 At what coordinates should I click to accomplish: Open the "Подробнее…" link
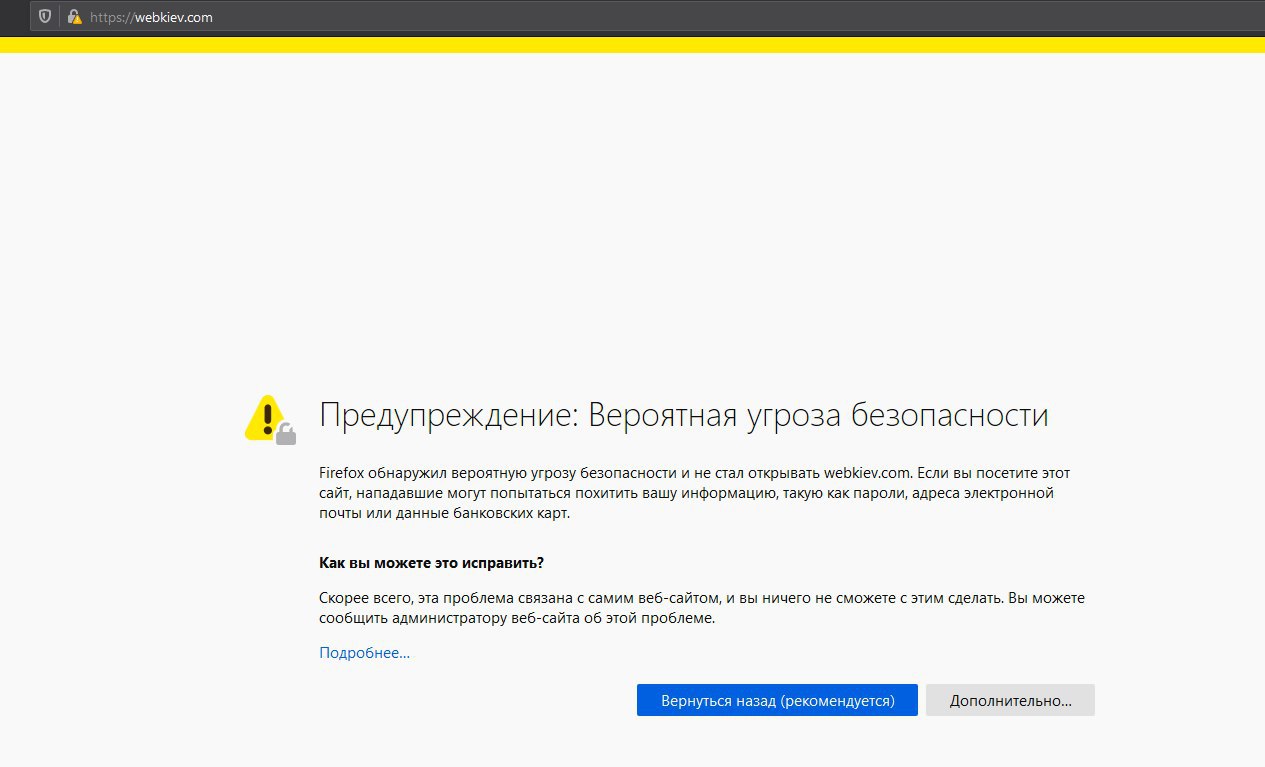[365, 653]
